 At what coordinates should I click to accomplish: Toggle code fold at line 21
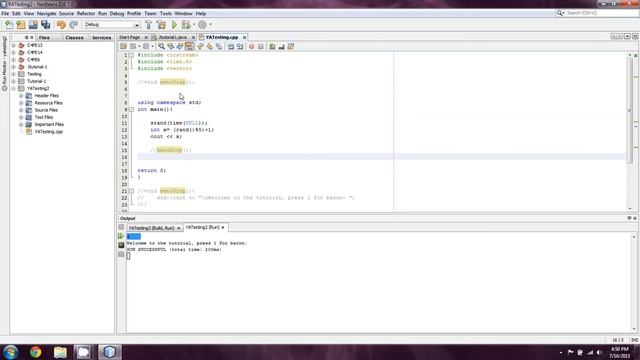coord(131,191)
